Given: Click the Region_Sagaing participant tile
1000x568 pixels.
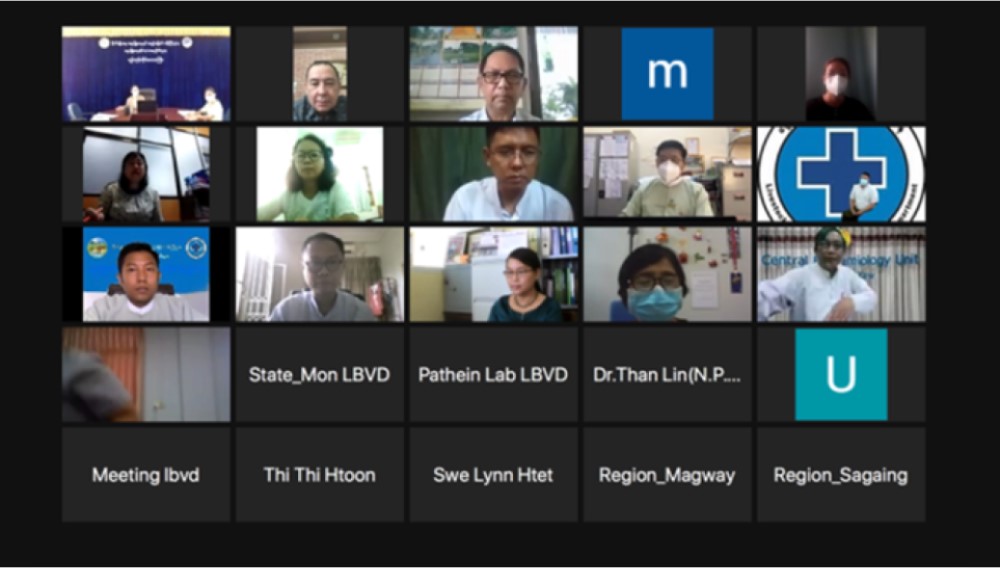Looking at the screenshot, I should tap(841, 474).
